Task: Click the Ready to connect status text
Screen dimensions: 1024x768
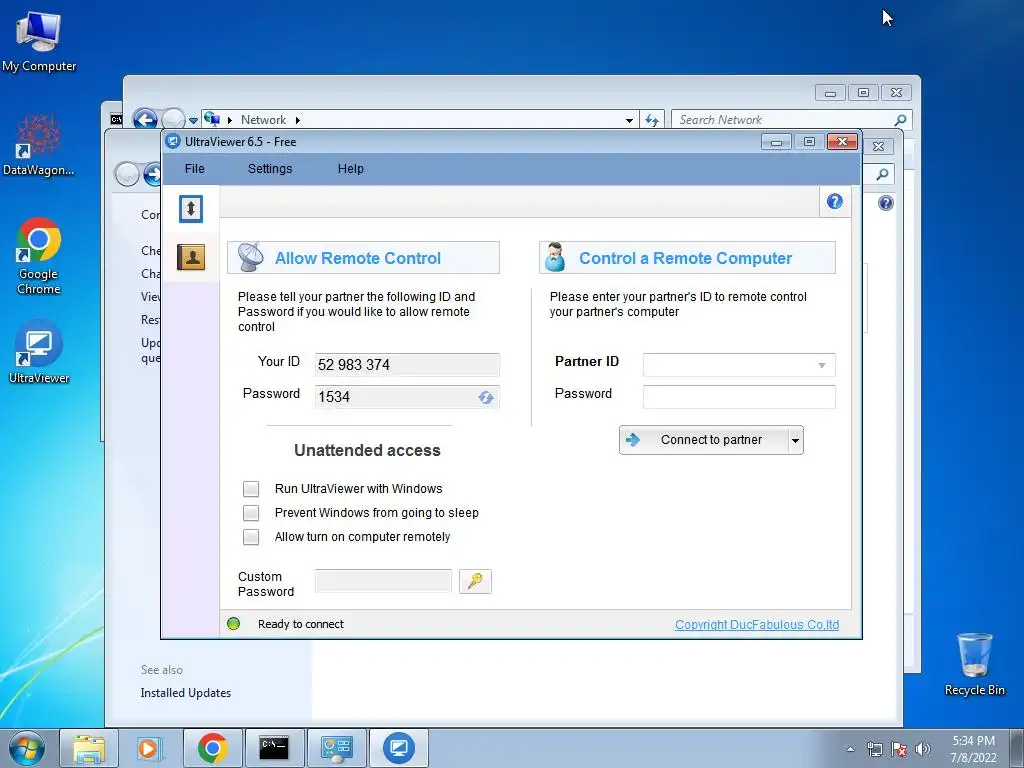Action: 300,624
